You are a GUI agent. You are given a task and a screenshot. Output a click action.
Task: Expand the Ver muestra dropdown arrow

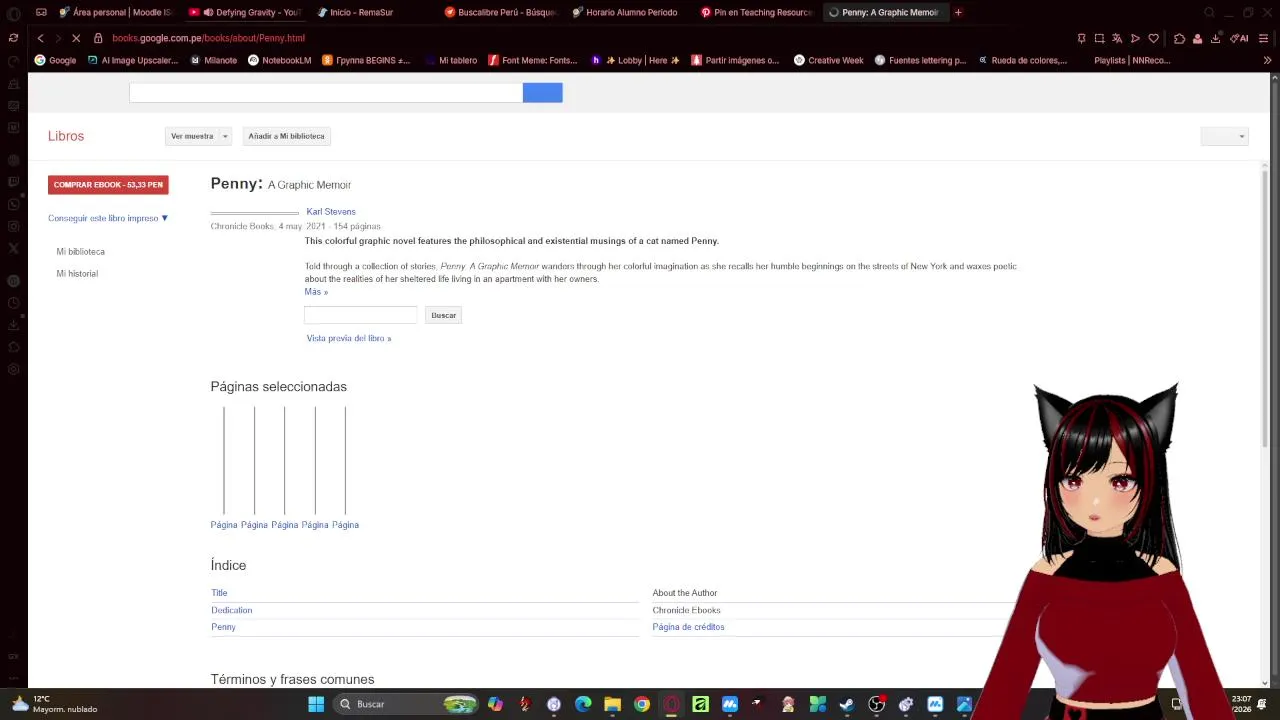pos(225,136)
